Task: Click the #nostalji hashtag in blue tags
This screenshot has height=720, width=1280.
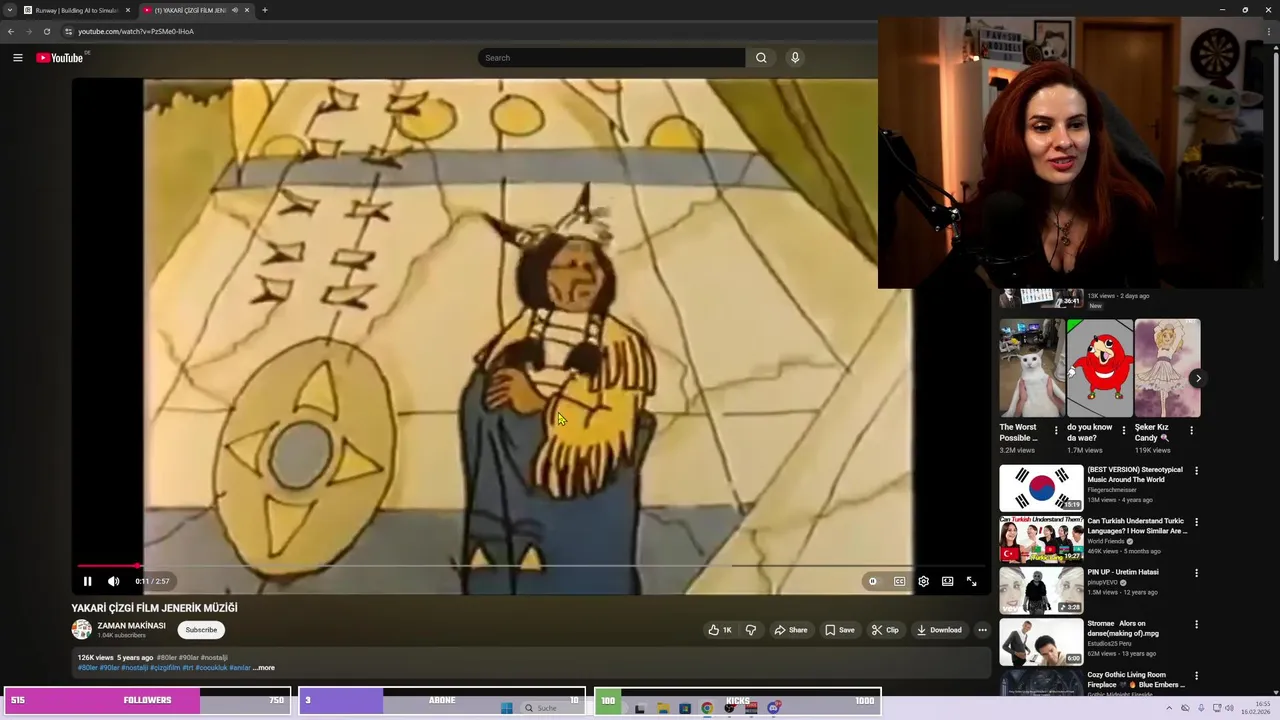Action: pos(134,668)
